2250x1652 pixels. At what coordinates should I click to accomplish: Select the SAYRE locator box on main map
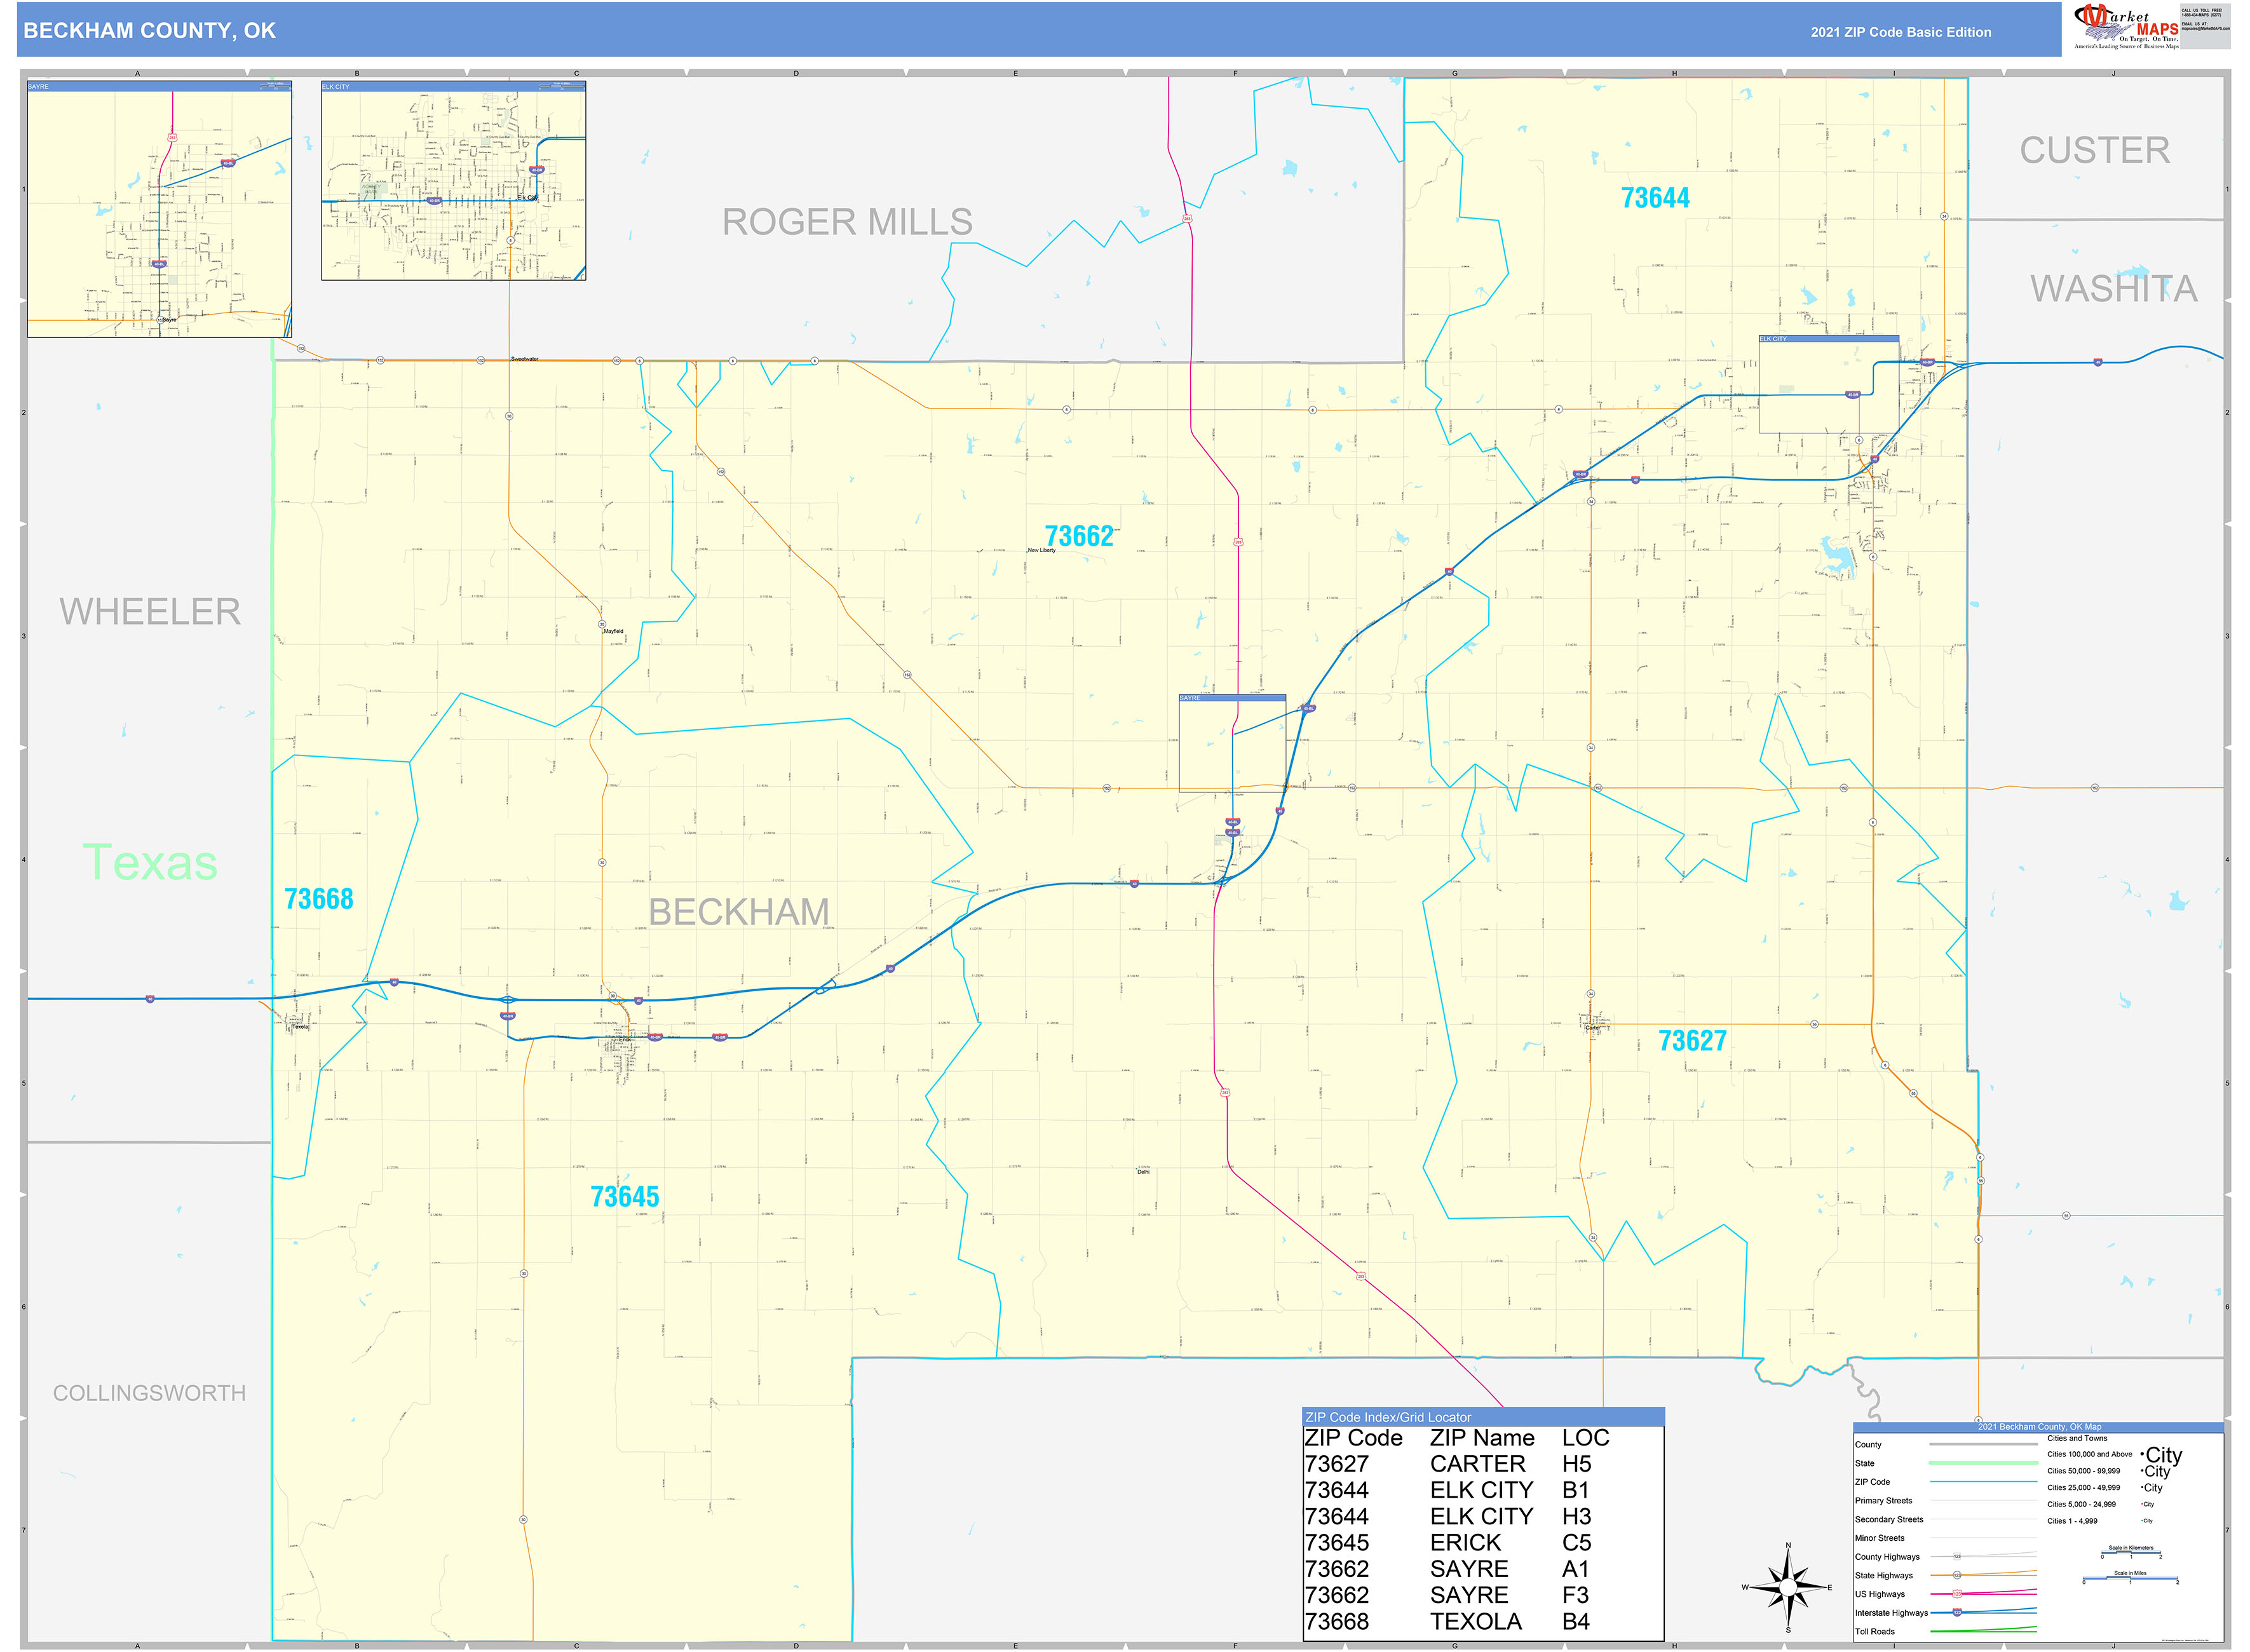pyautogui.click(x=1232, y=743)
